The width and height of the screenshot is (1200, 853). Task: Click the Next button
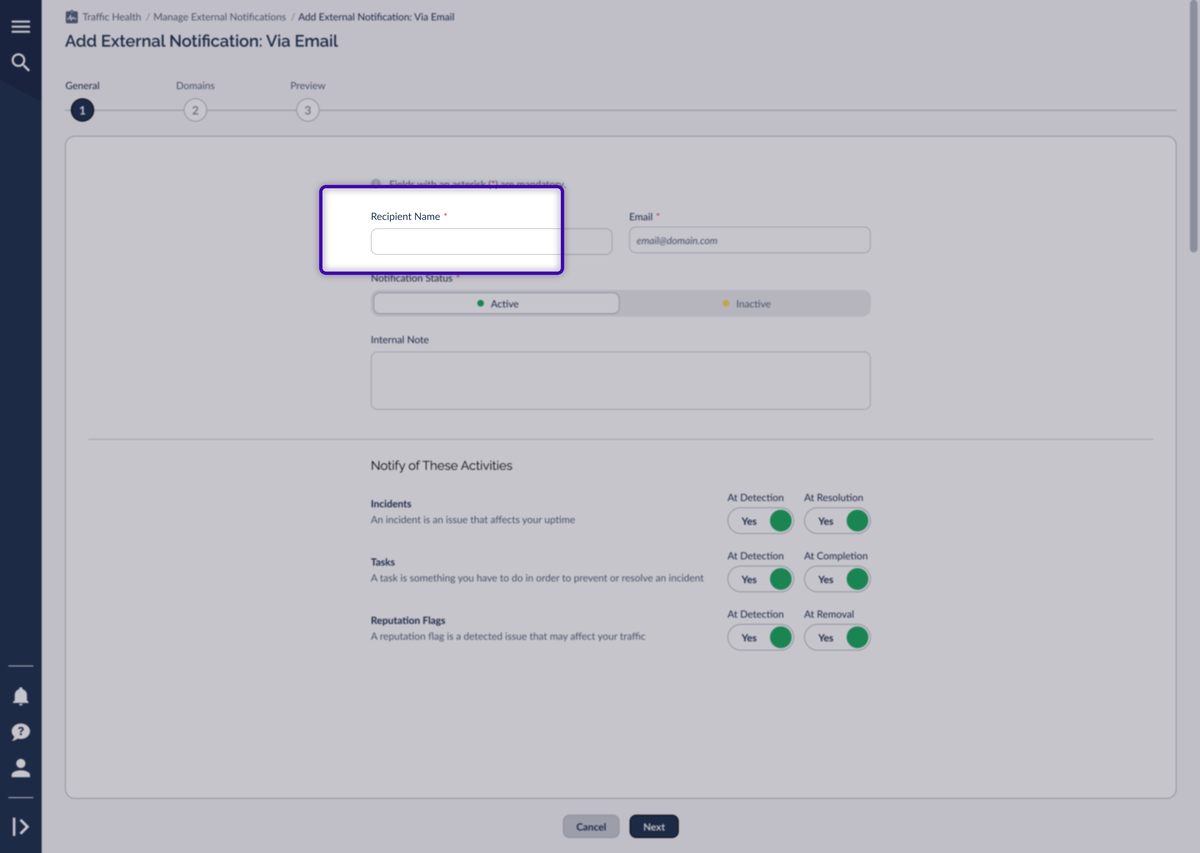(x=654, y=827)
